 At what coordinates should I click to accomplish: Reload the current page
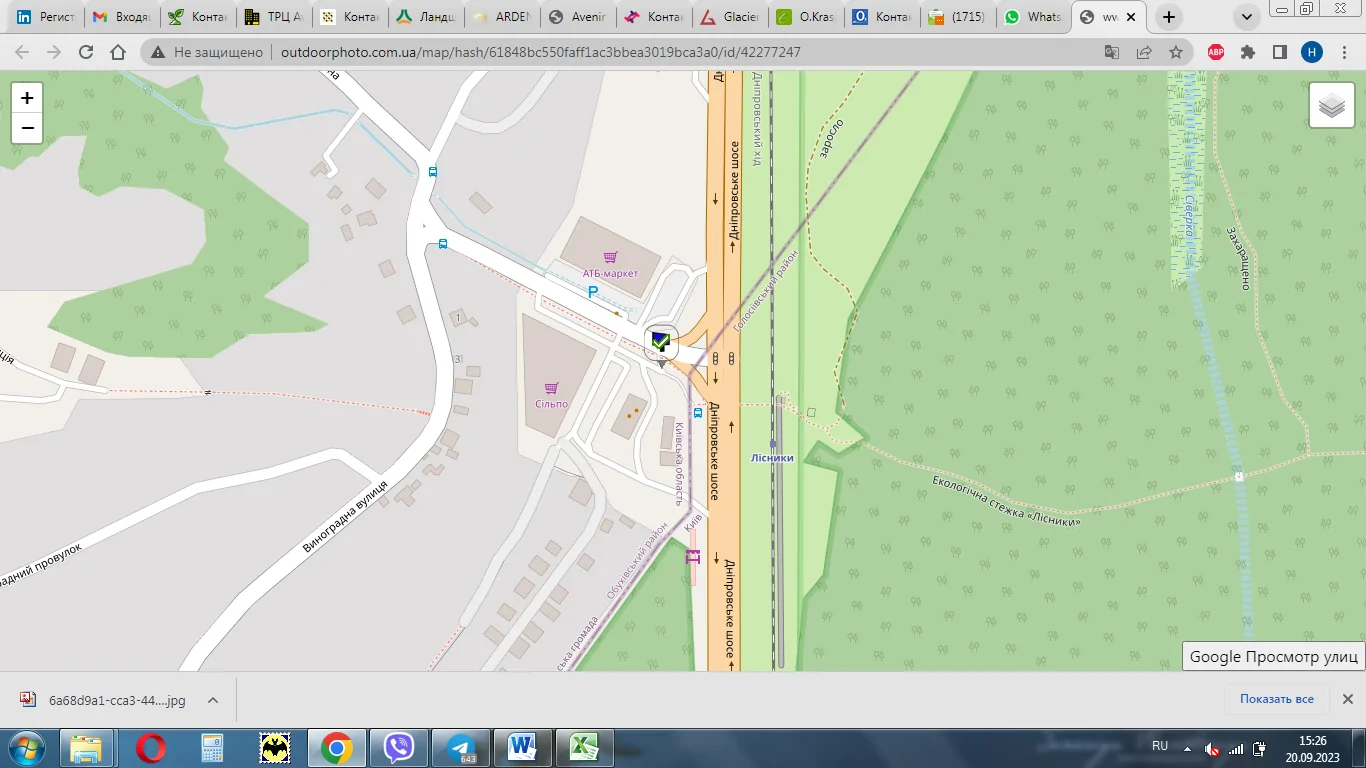pos(86,53)
